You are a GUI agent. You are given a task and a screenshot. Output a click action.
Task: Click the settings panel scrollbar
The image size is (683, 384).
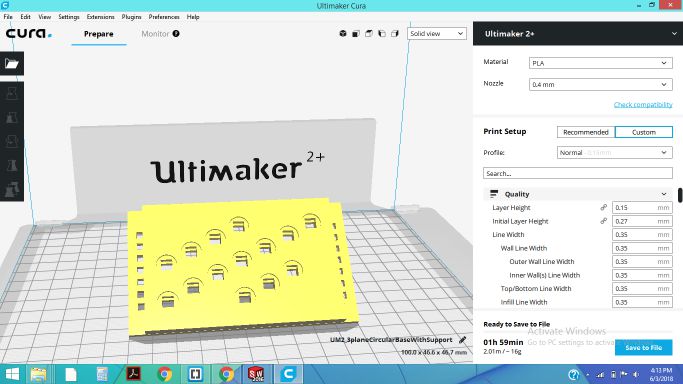point(680,195)
